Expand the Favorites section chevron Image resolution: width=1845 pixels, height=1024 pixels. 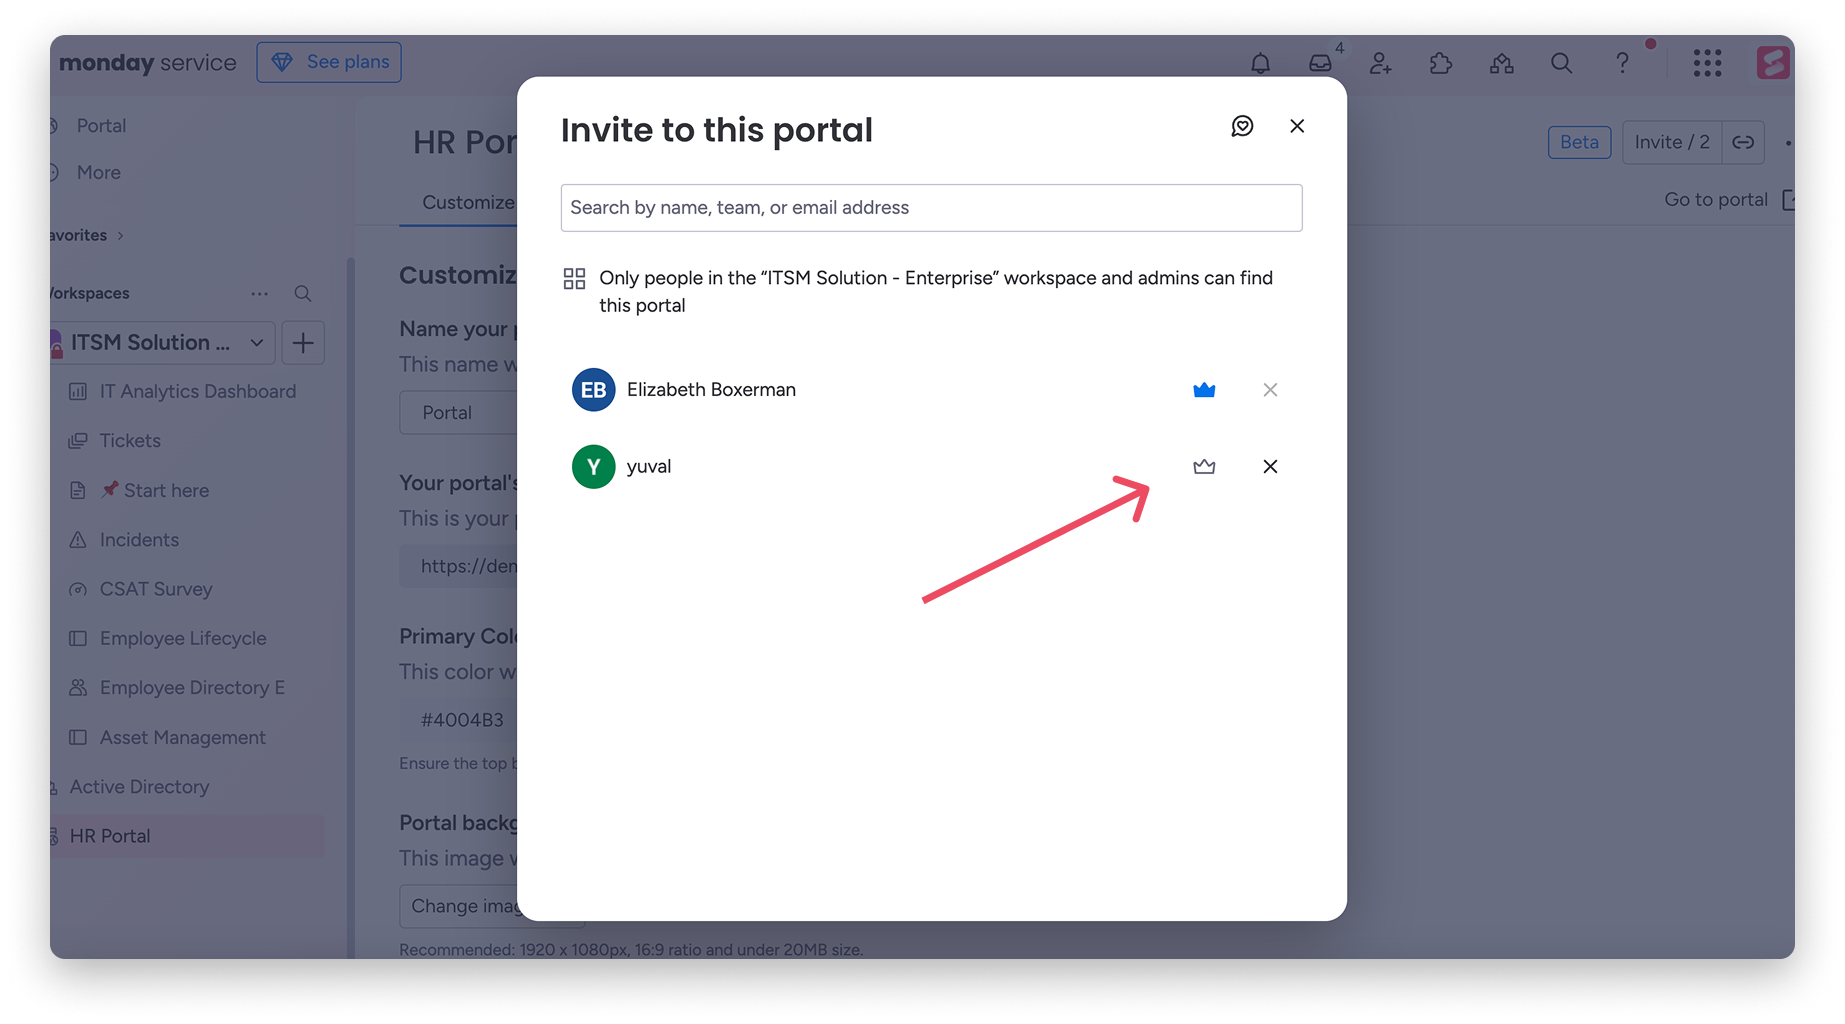click(x=121, y=236)
